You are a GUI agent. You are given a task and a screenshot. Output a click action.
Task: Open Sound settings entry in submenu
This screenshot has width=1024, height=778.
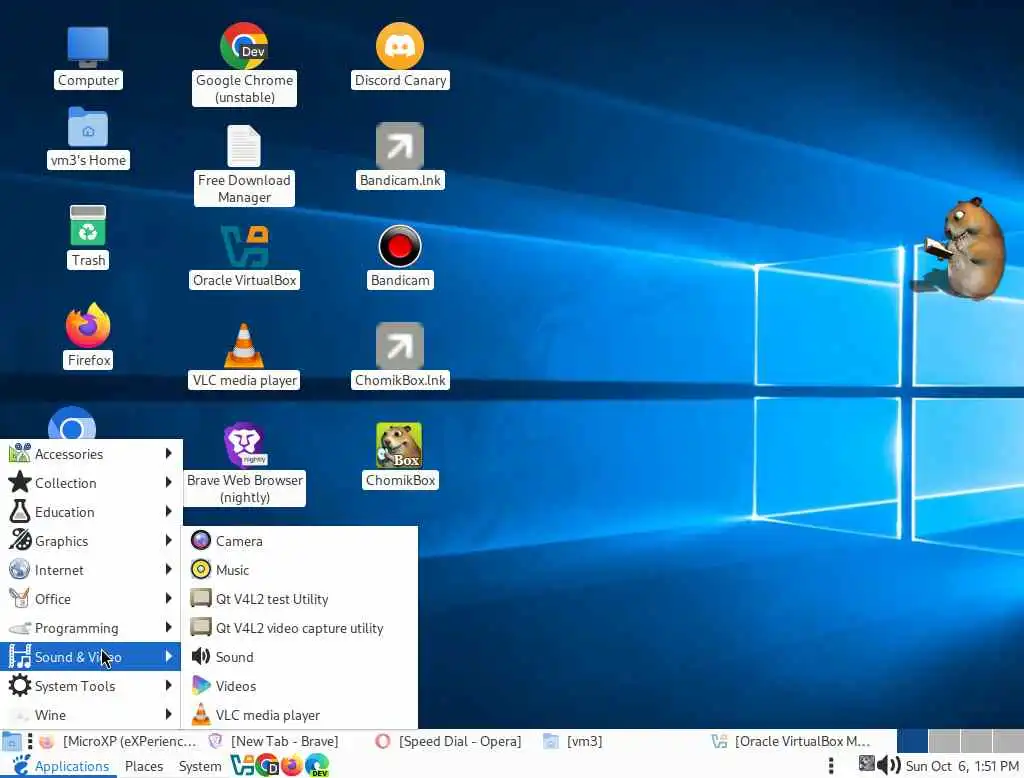point(300,656)
